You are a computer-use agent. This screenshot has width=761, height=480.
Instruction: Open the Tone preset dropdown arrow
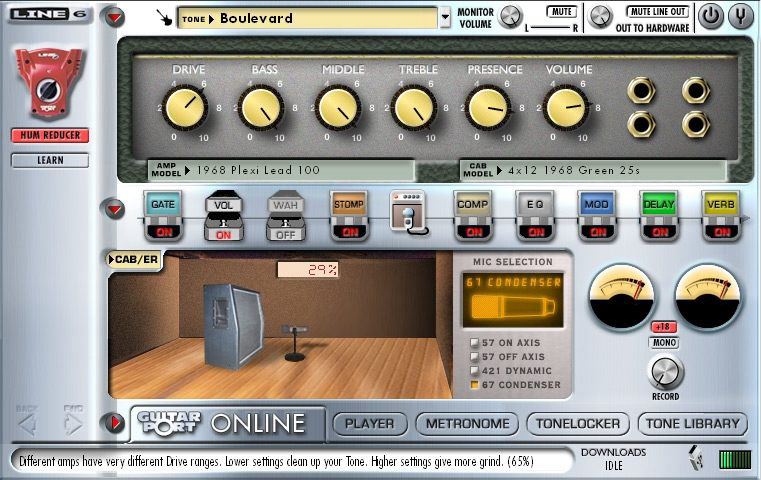(x=445, y=17)
